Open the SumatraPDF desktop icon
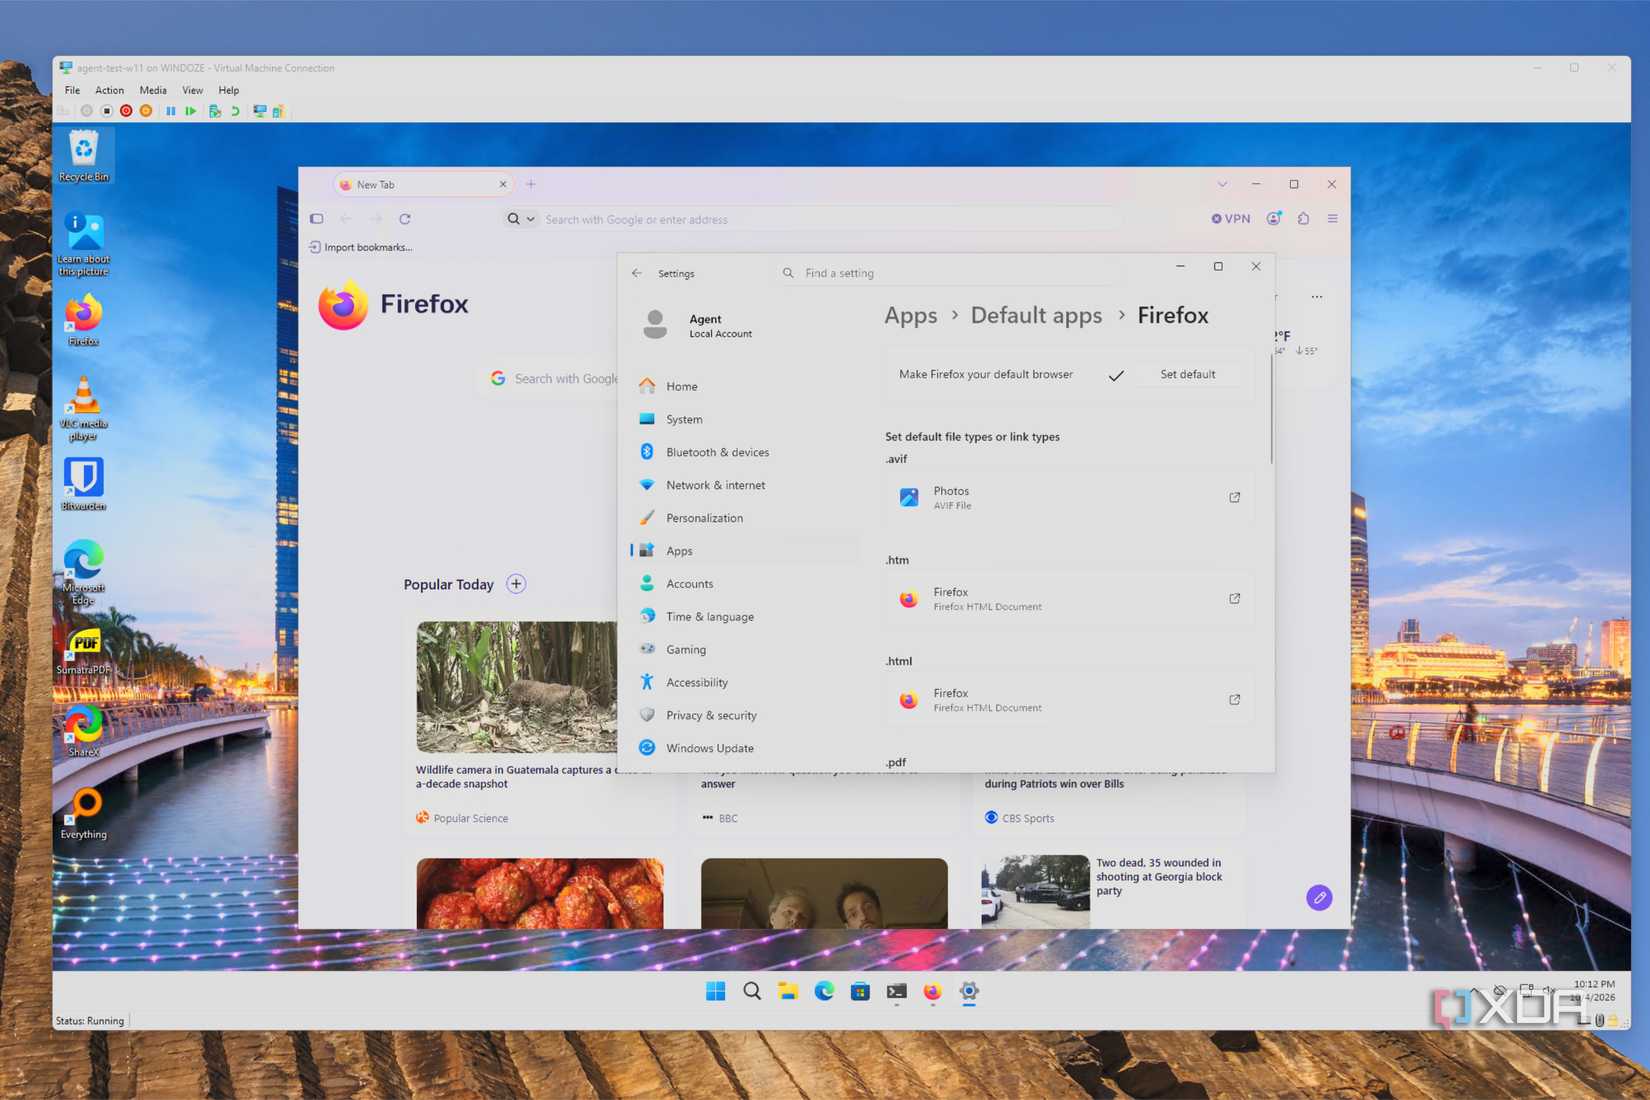This screenshot has width=1650, height=1100. coord(83,651)
